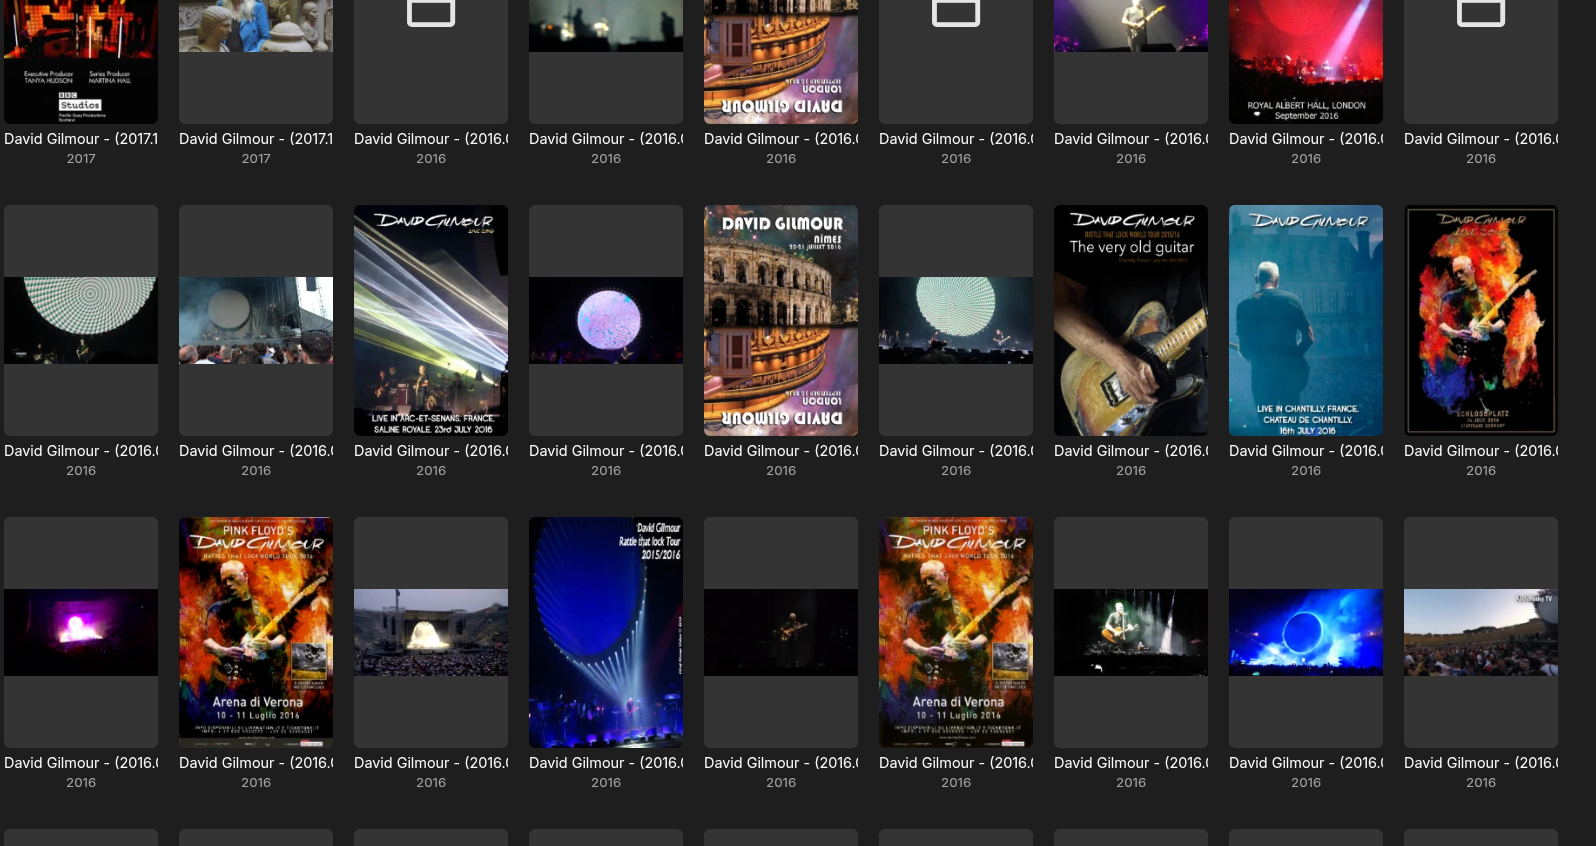Open the amphitheater thumbnail with glowing white stage

pos(431,632)
